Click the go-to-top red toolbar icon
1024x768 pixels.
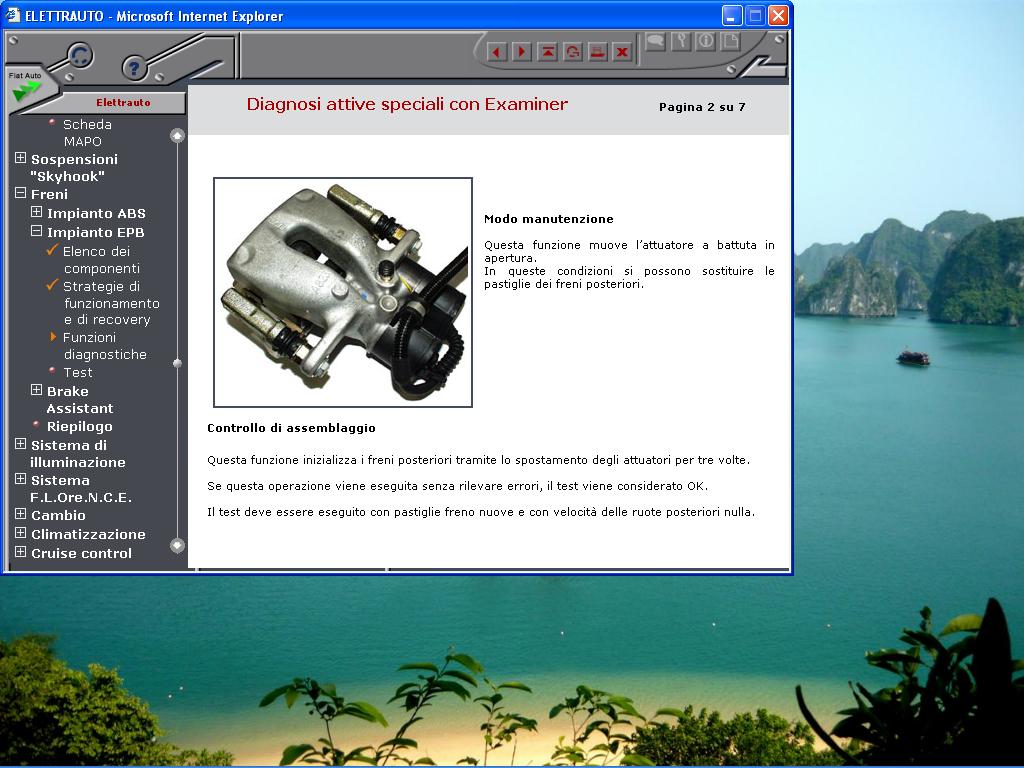point(547,52)
